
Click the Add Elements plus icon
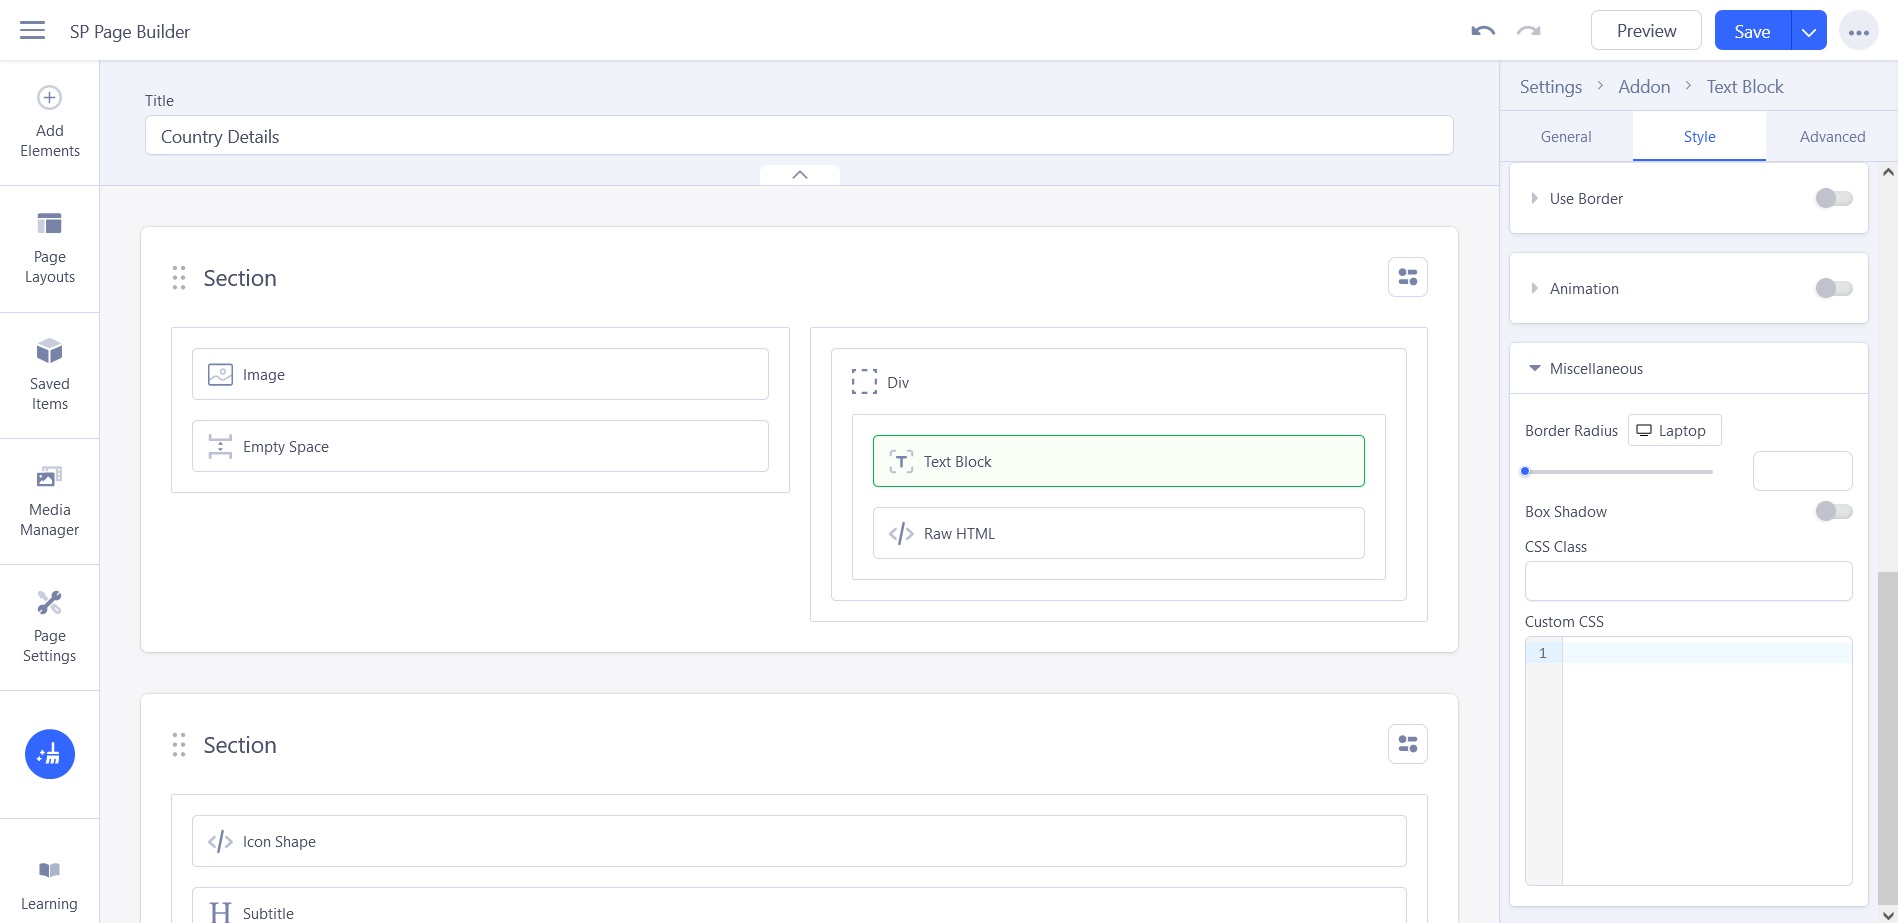pos(49,98)
